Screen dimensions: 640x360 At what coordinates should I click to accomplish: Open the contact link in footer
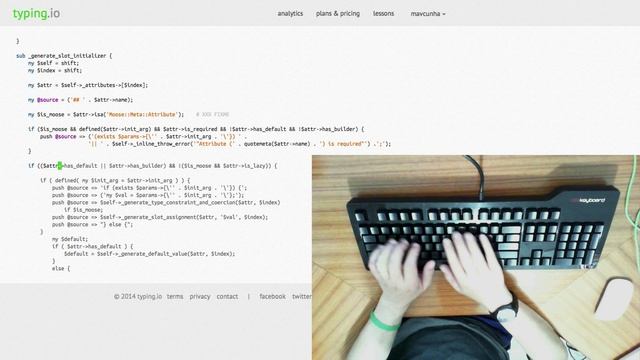[x=227, y=297]
